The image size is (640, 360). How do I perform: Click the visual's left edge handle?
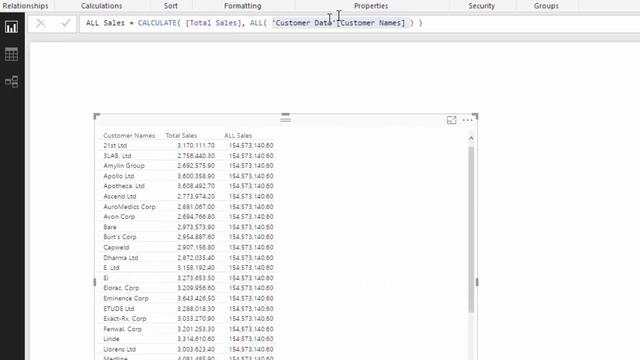pyautogui.click(x=95, y=282)
